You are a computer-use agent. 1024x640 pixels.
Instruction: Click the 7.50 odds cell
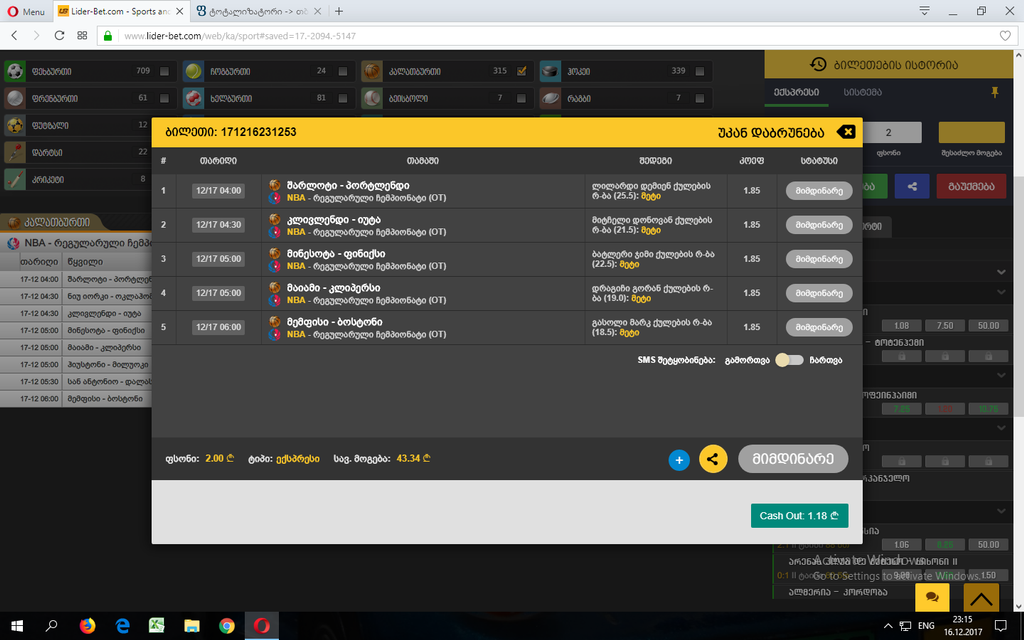click(x=944, y=325)
